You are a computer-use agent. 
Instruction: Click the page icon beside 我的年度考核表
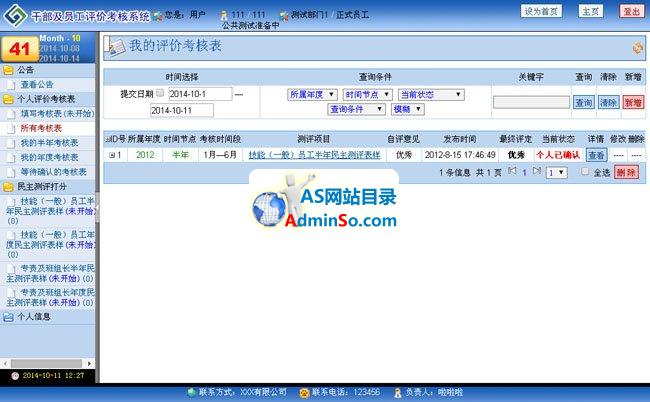(12, 157)
